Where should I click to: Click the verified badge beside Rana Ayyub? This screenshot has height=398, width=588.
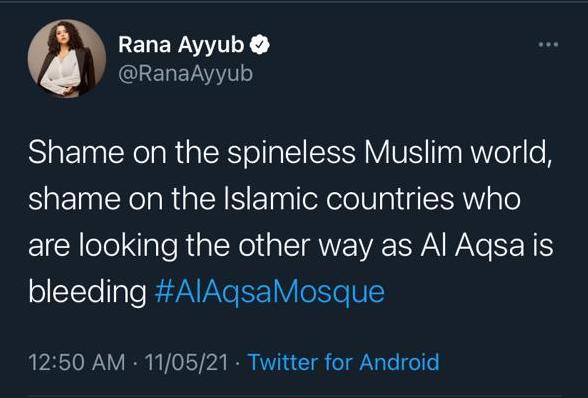pyautogui.click(x=260, y=45)
